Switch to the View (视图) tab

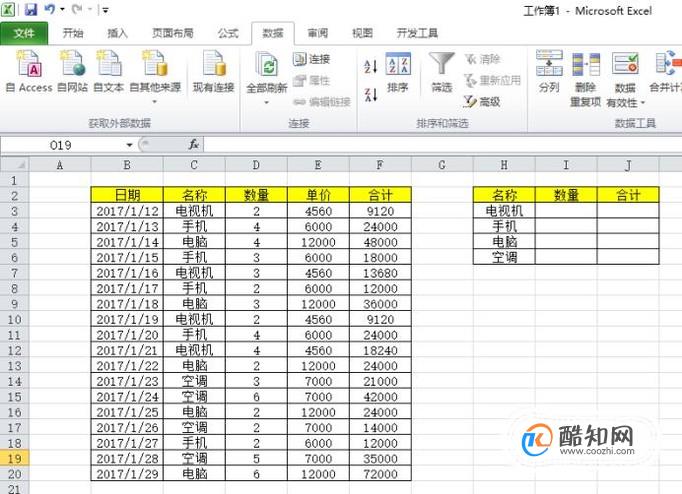click(362, 33)
